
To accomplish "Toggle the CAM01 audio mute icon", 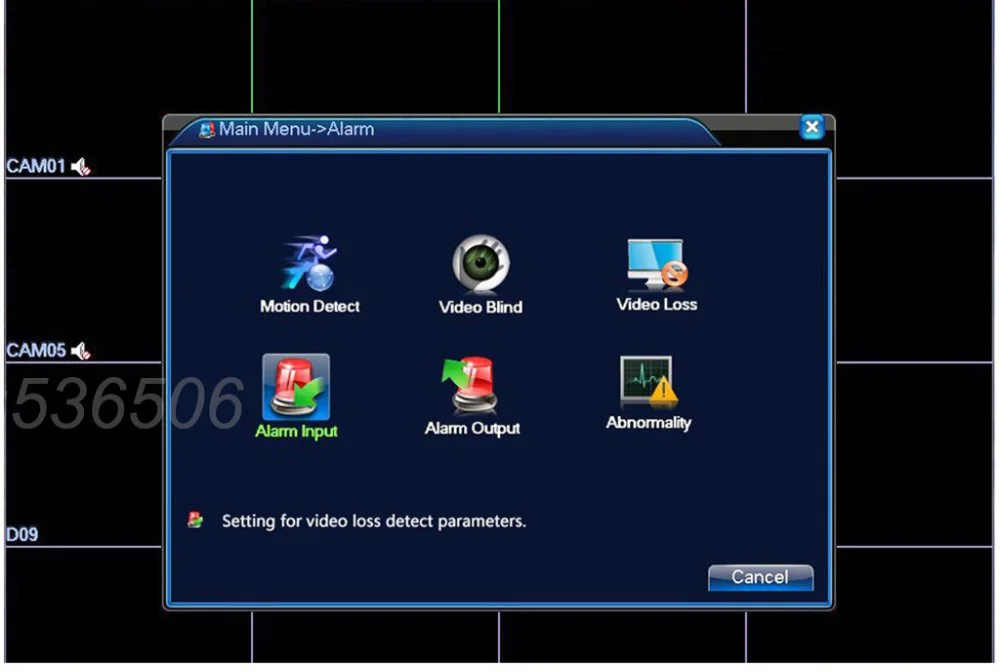I will pos(81,167).
